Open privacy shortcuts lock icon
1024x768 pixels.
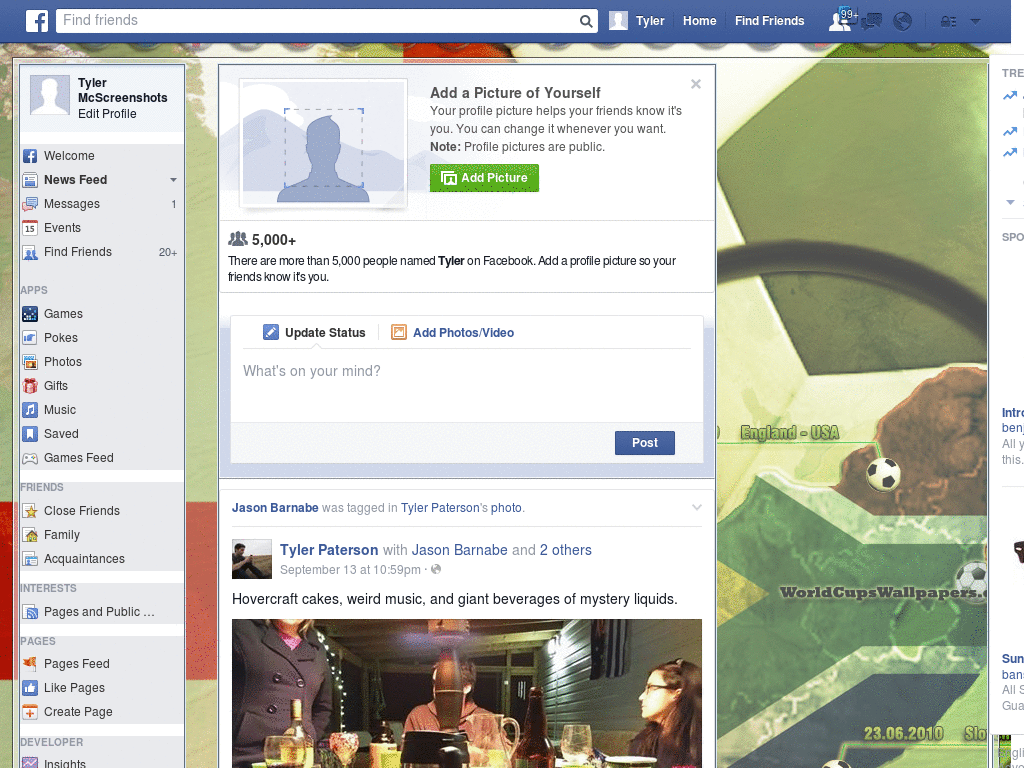click(x=948, y=22)
